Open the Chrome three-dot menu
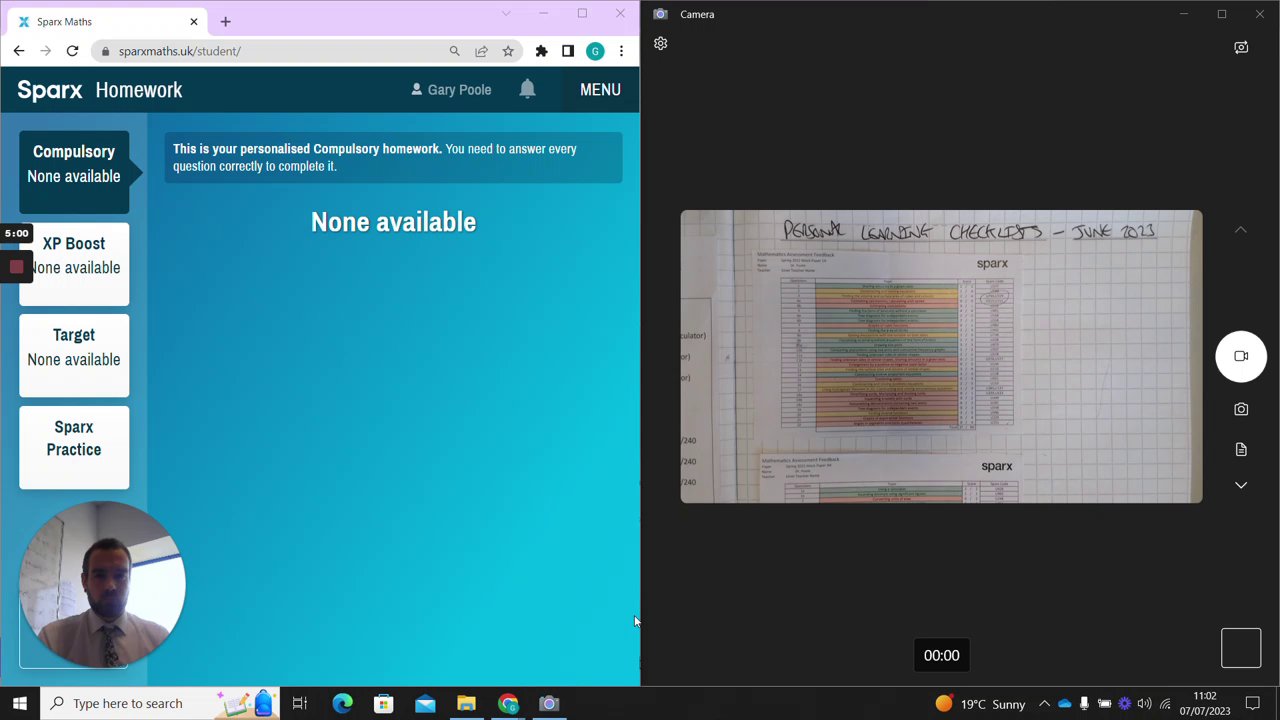Image resolution: width=1280 pixels, height=720 pixels. click(621, 51)
